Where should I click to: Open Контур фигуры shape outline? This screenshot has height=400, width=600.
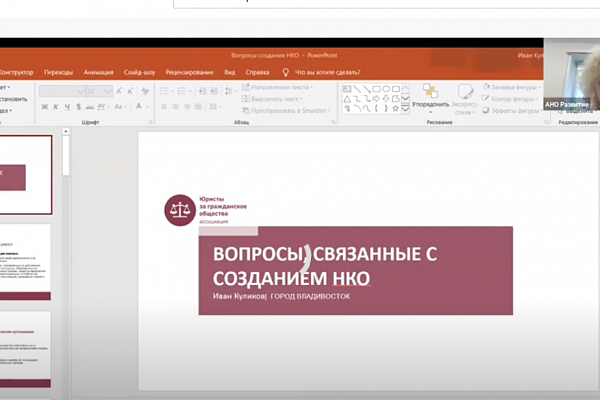click(510, 99)
